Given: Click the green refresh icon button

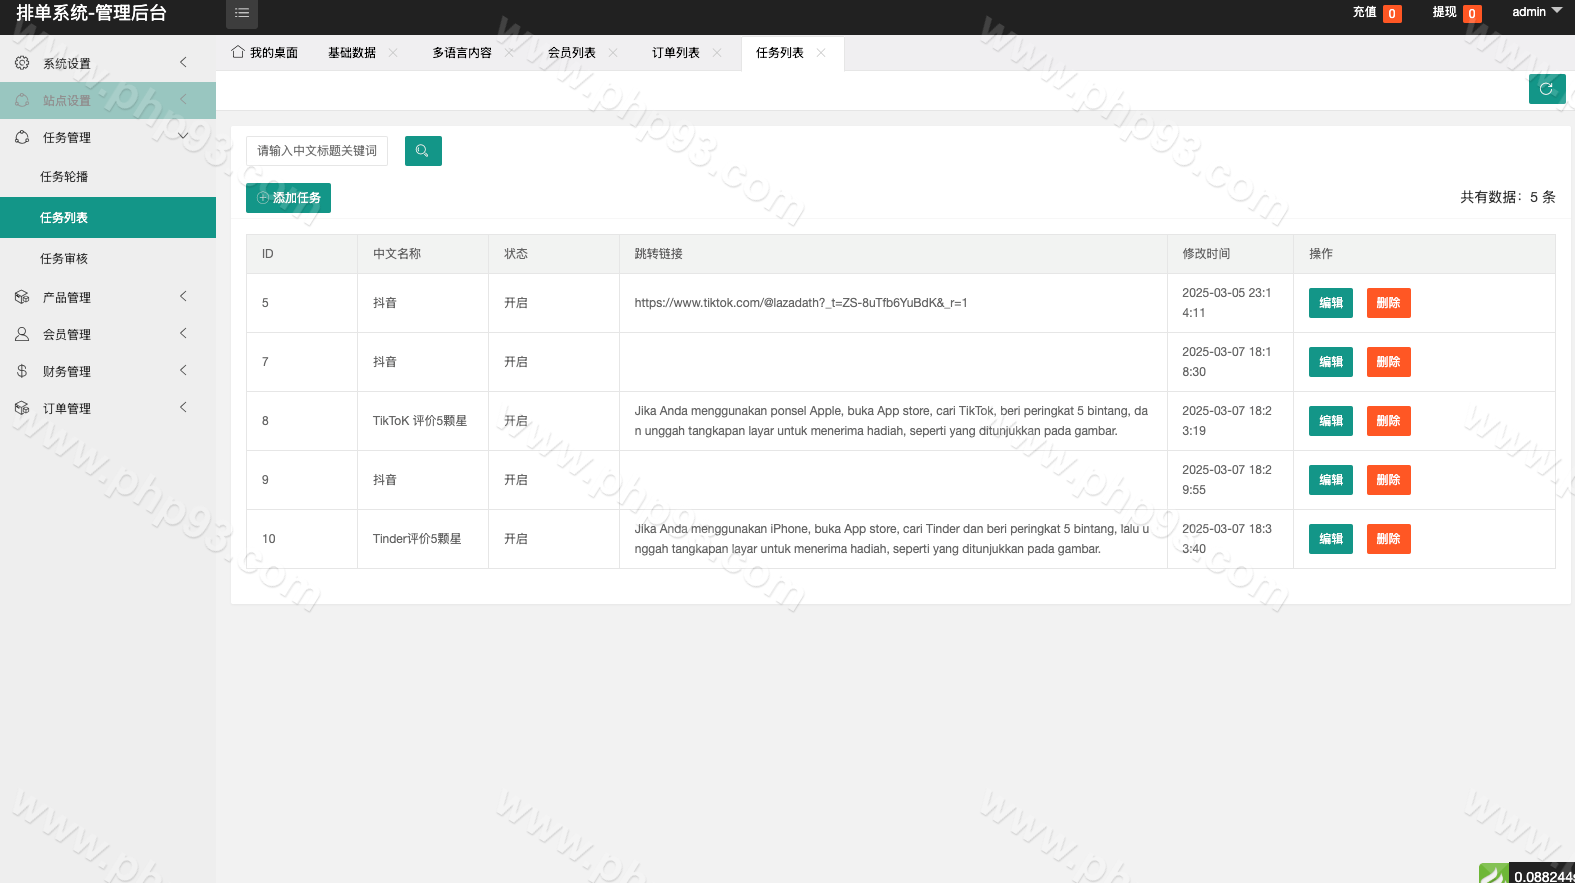Looking at the screenshot, I should [1546, 89].
